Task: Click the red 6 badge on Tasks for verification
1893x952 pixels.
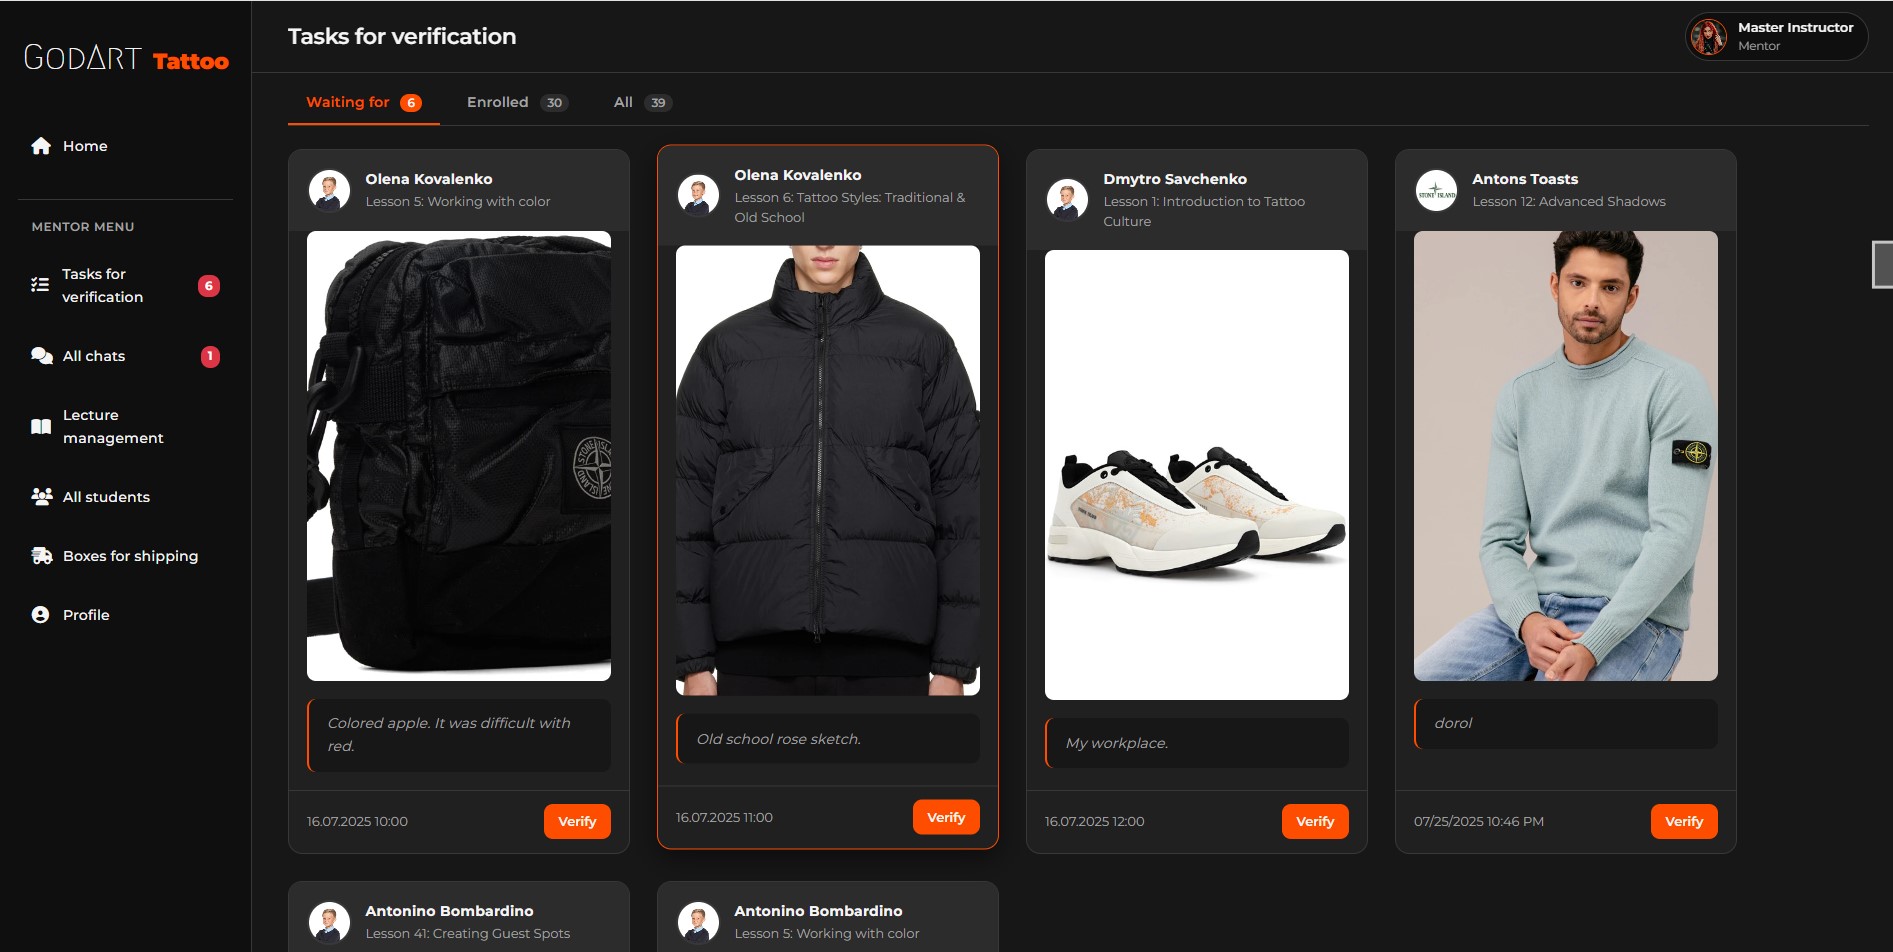Action: pos(209,286)
